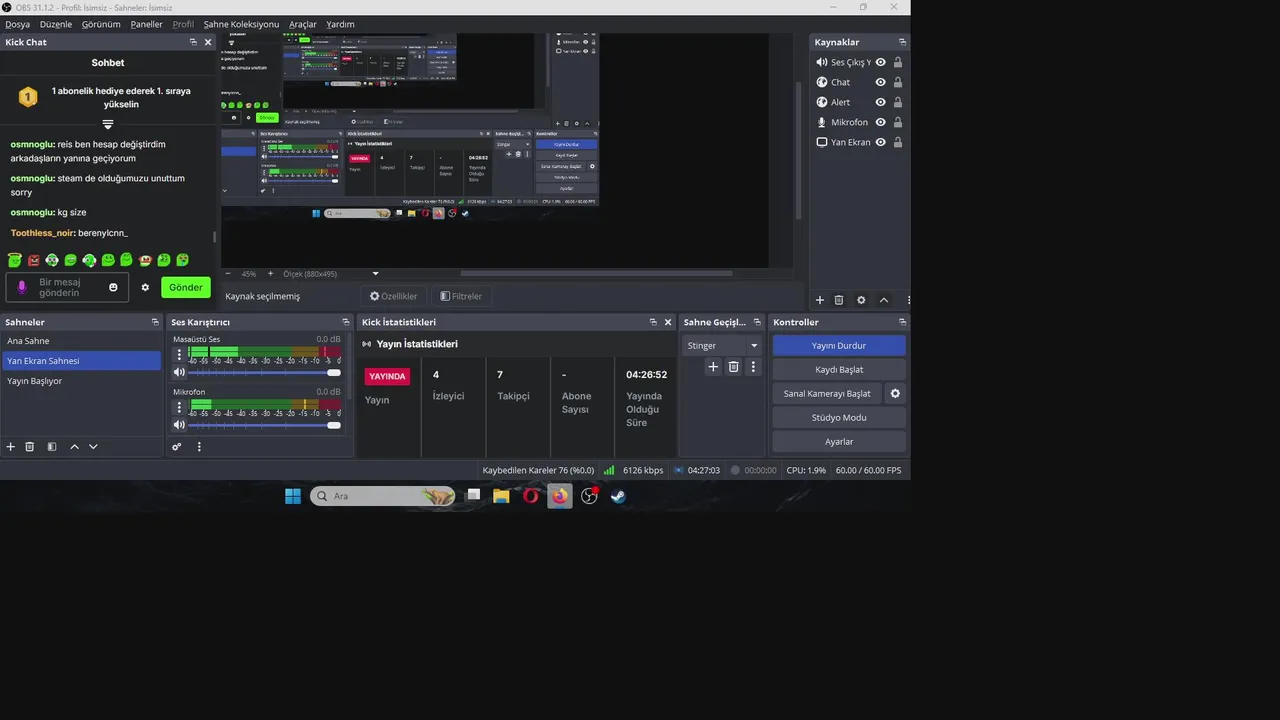Screen dimensions: 1280x720
Task: Add a new scene with plus icon
Action: (11, 447)
